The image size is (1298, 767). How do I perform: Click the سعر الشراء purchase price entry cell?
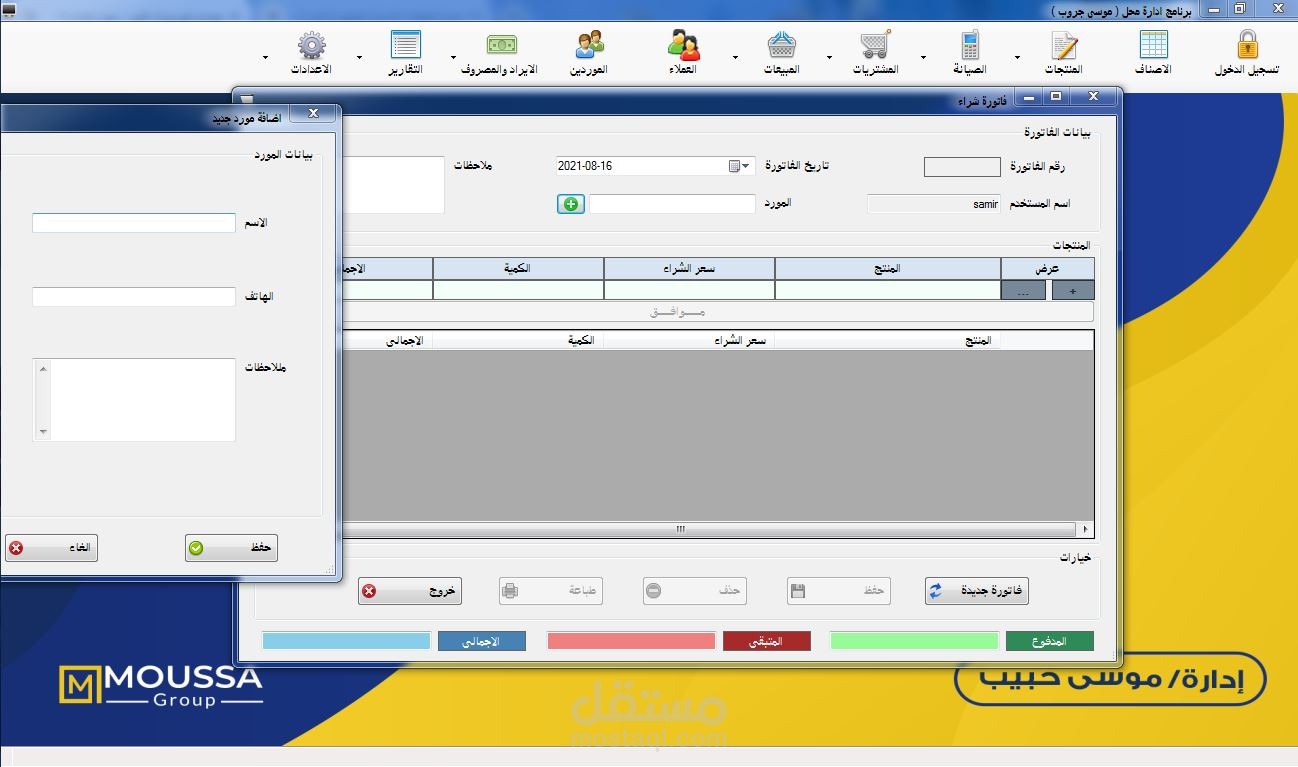[689, 290]
